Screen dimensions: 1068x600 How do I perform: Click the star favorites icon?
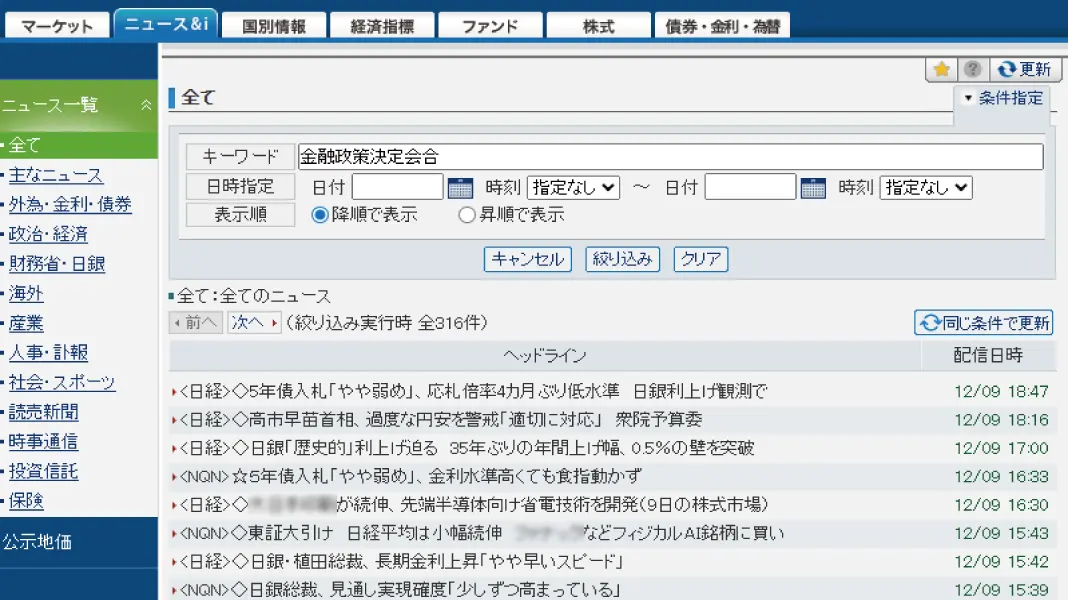pos(941,69)
